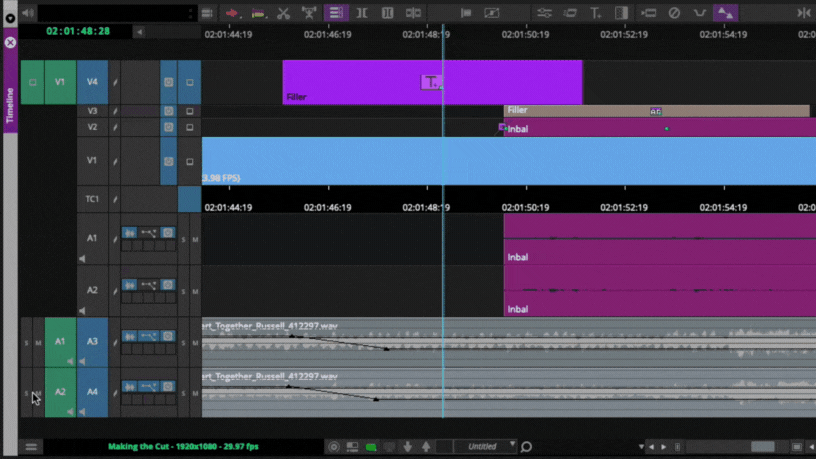This screenshot has width=816, height=459.
Task: Open the toolbar fast menu beside the meter bar
Action: [x=207, y=13]
